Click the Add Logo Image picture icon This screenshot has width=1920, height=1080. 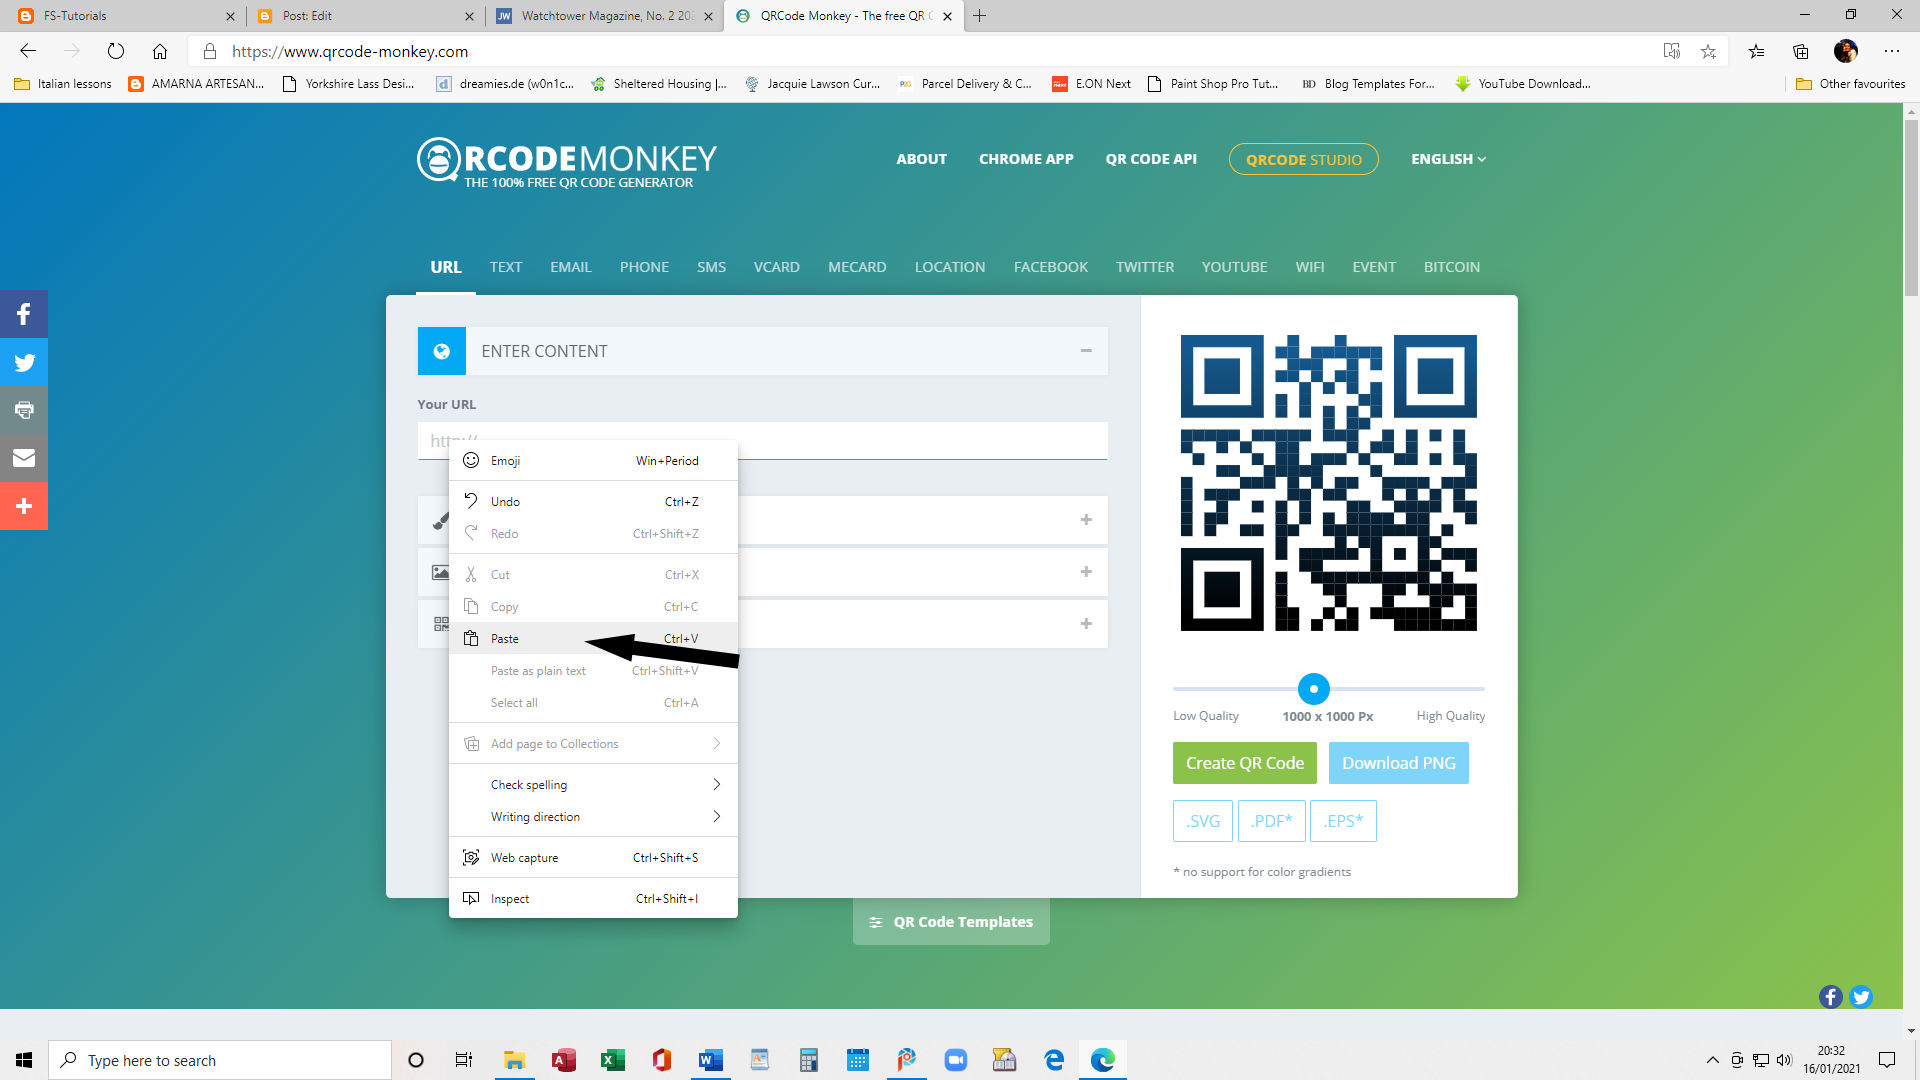pos(441,571)
